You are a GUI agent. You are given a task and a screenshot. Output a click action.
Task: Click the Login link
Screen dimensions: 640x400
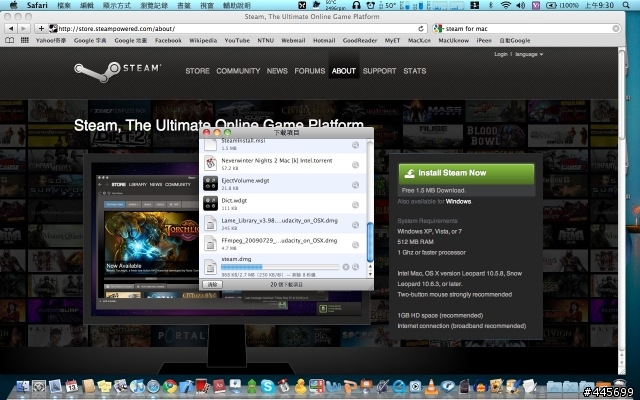pos(501,54)
